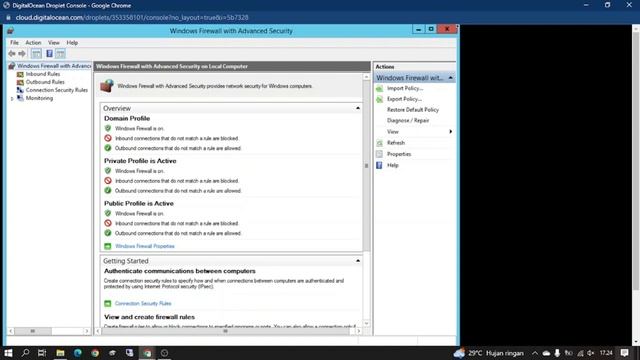
Task: Open Connection Security Rules tree node
Action: [x=56, y=90]
